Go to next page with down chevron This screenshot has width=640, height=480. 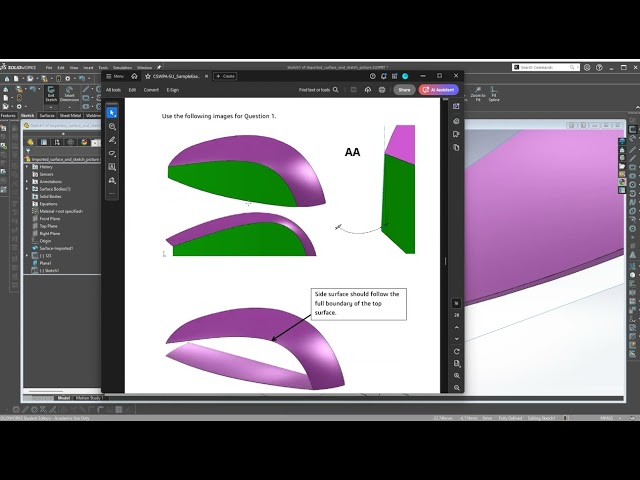tap(457, 339)
